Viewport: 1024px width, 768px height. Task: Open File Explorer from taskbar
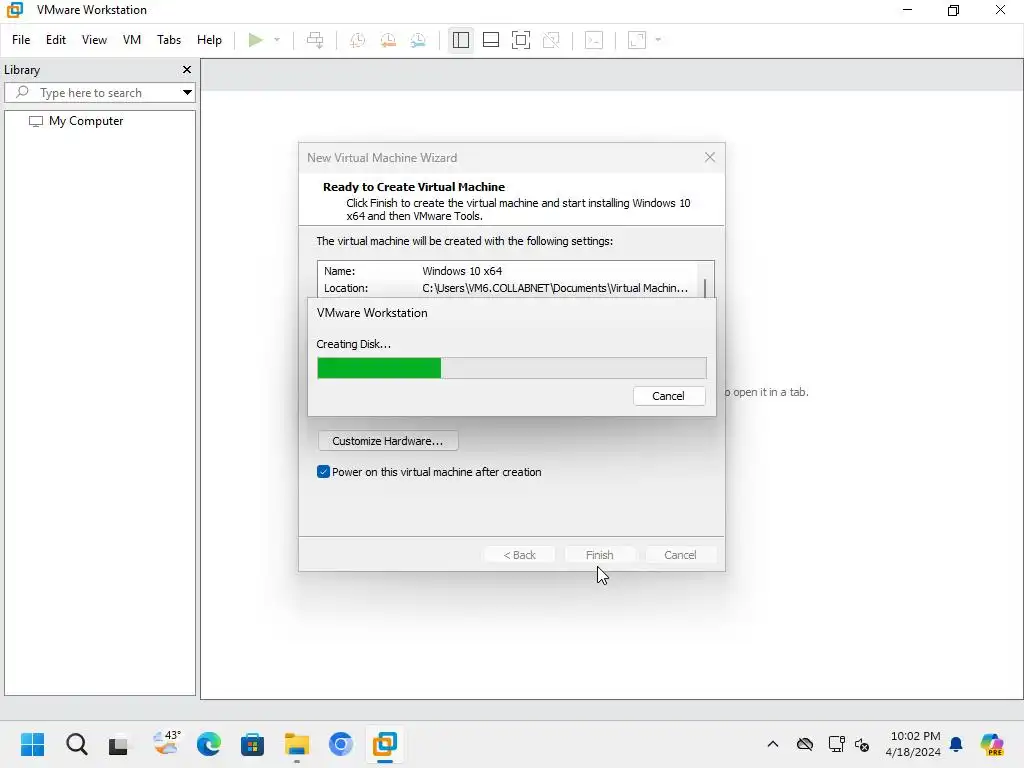pos(296,744)
